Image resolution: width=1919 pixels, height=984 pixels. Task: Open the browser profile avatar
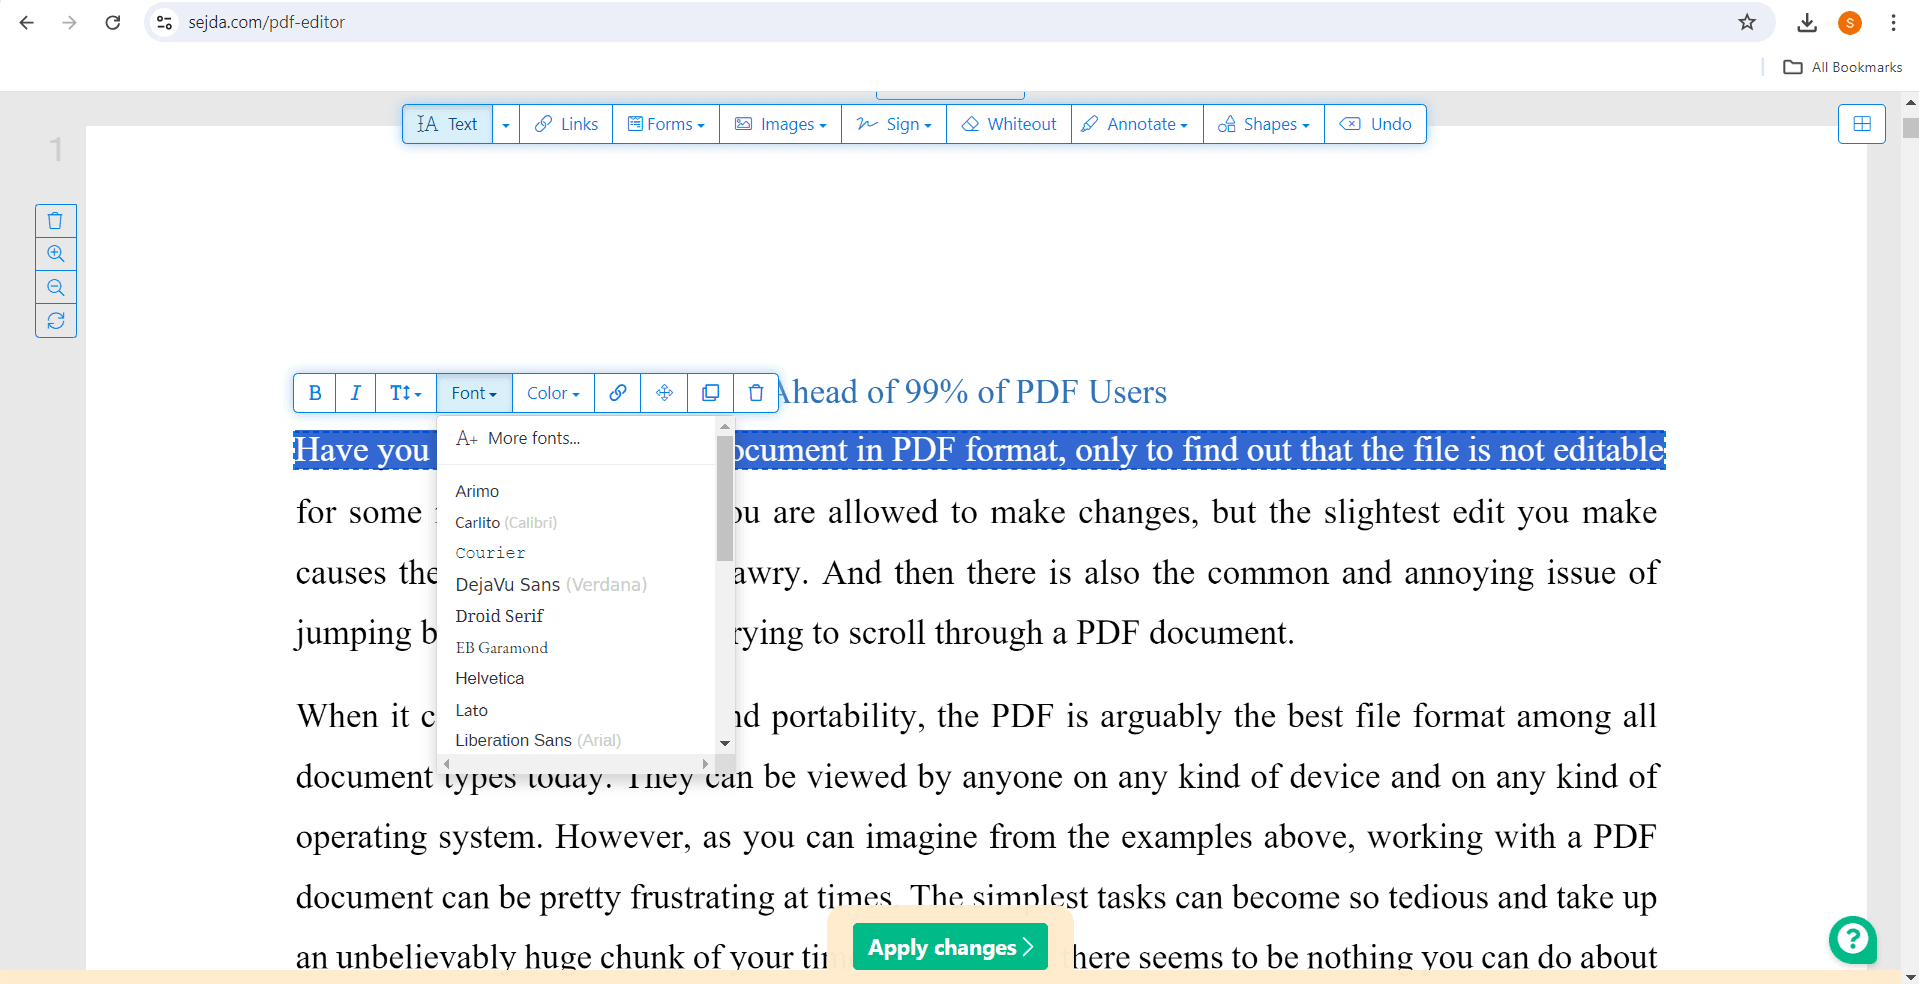tap(1850, 22)
